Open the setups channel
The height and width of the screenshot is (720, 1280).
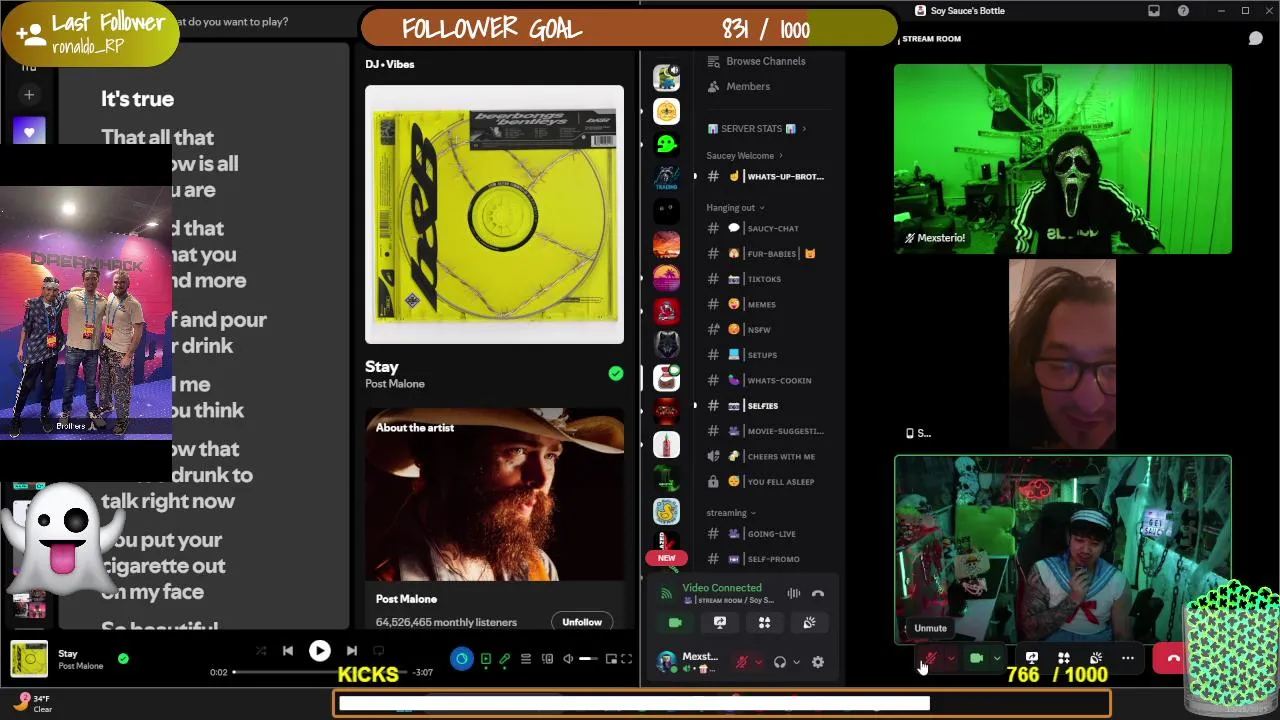point(768,355)
